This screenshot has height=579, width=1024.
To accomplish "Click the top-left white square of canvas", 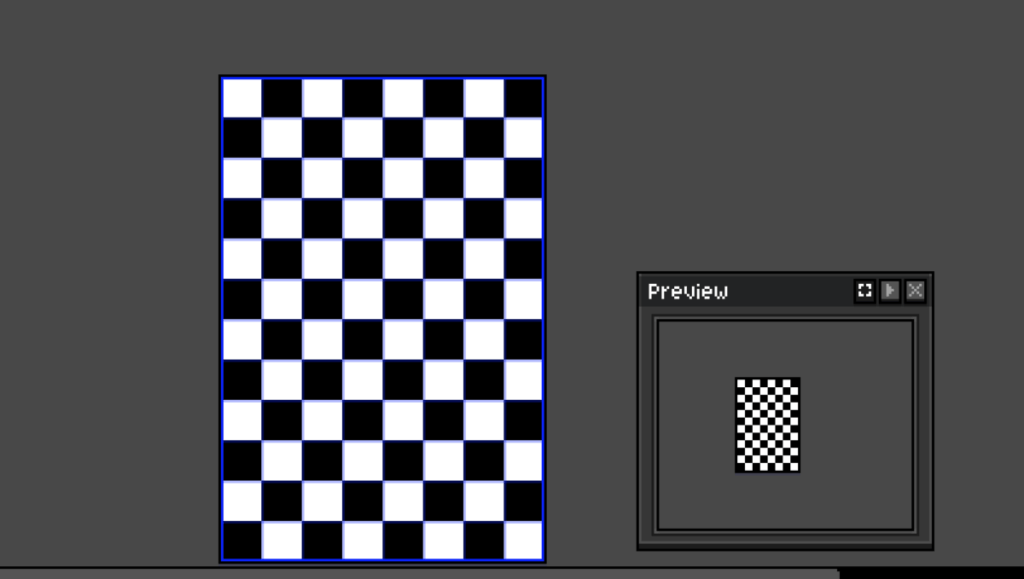I will tap(242, 98).
